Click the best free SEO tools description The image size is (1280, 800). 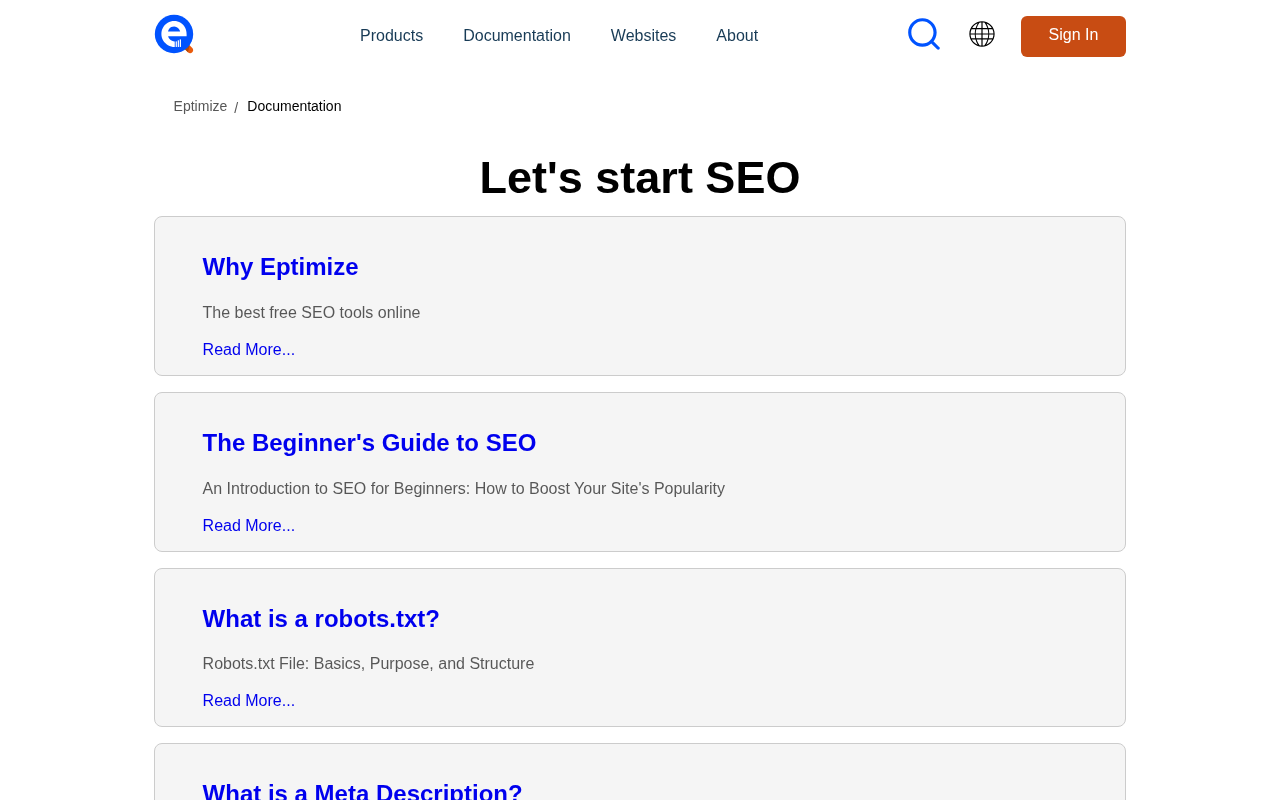click(x=311, y=313)
